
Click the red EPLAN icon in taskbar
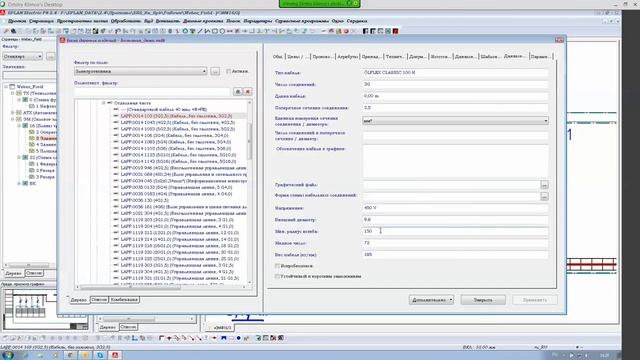pos(115,355)
